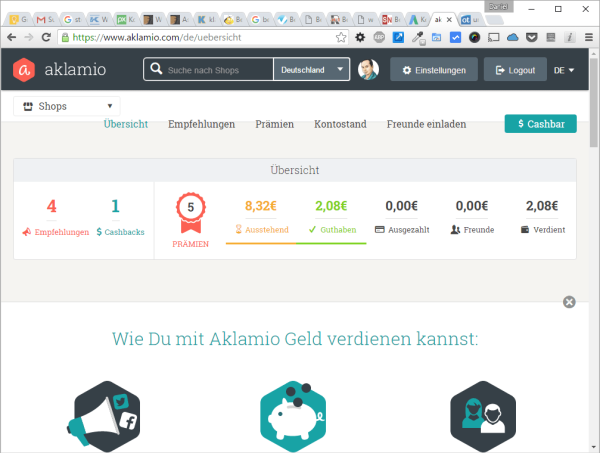Click the Cashbar button
Image resolution: width=600 pixels, height=453 pixels.
540,124
